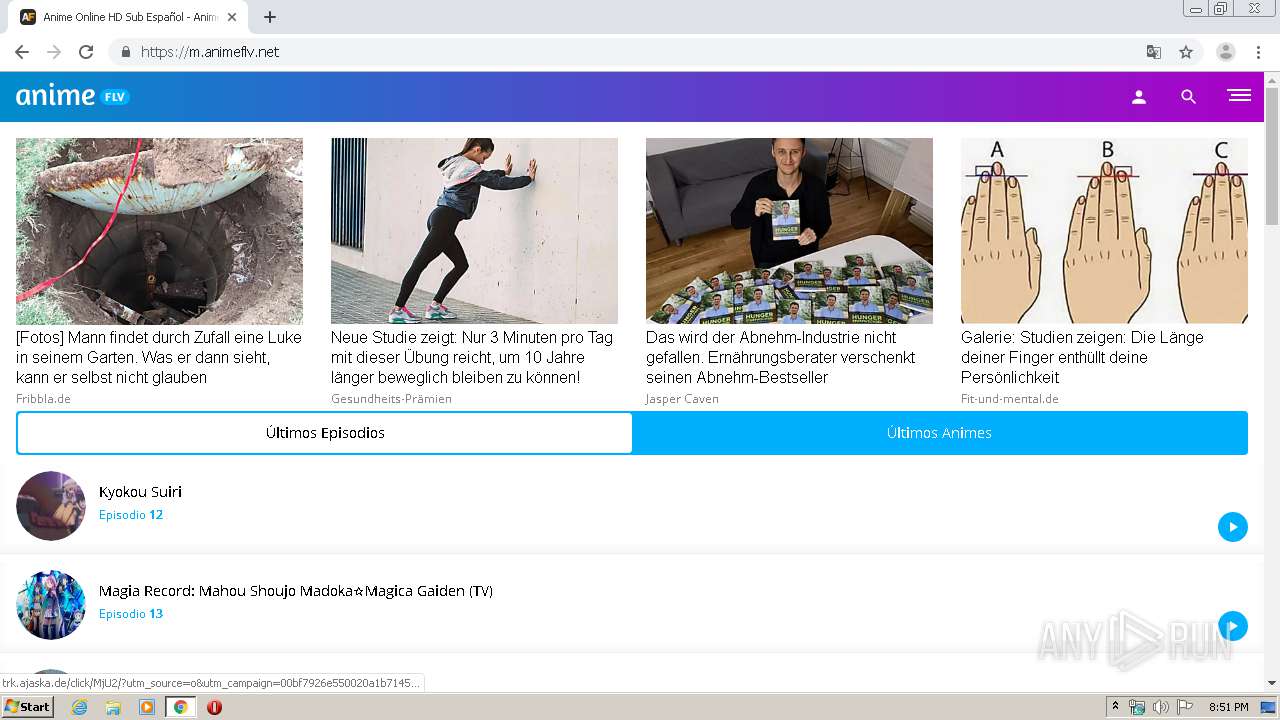1280x720 pixels.
Task: Click Episodio 12 text
Action: tap(131, 515)
